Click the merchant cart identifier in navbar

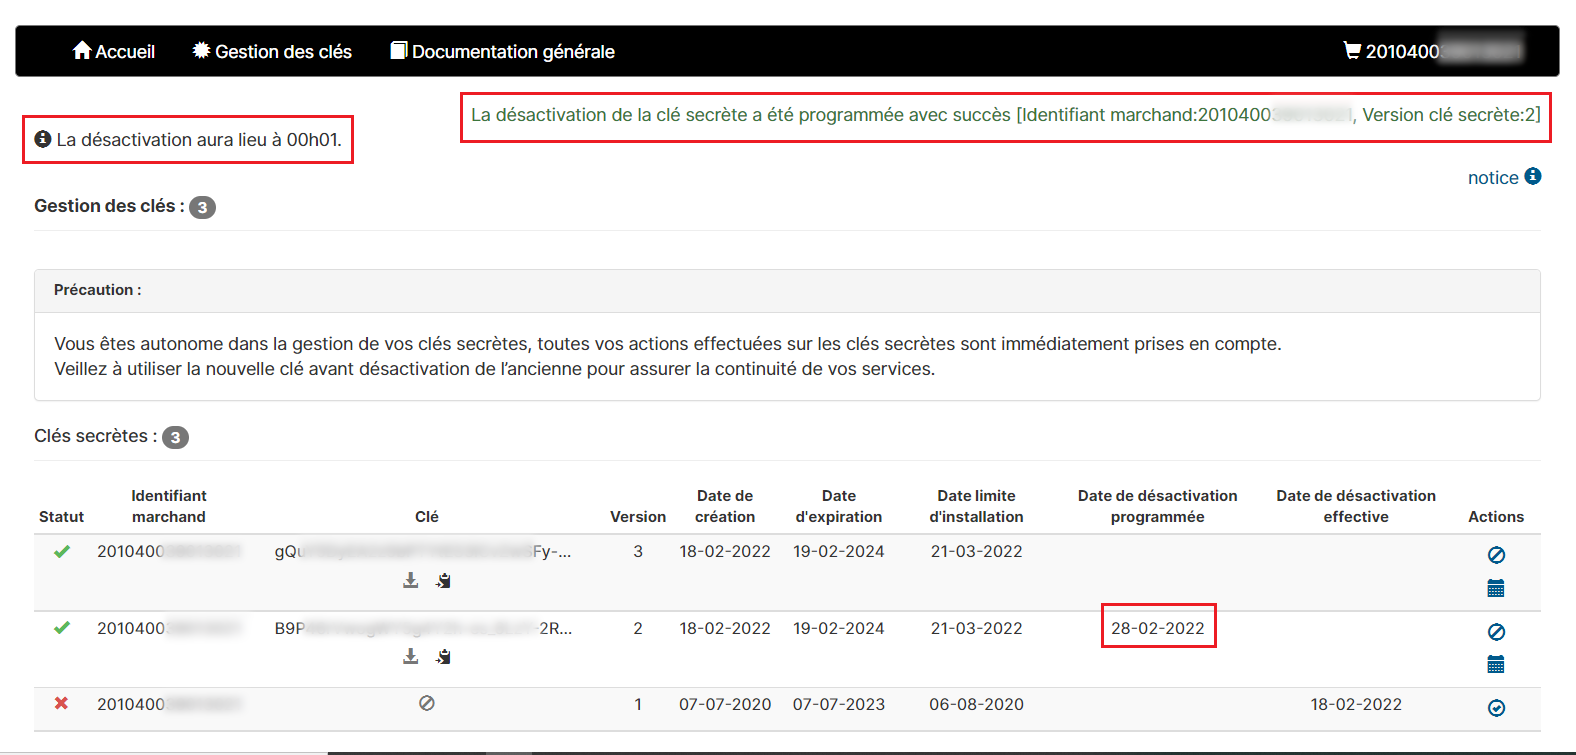(x=1432, y=51)
